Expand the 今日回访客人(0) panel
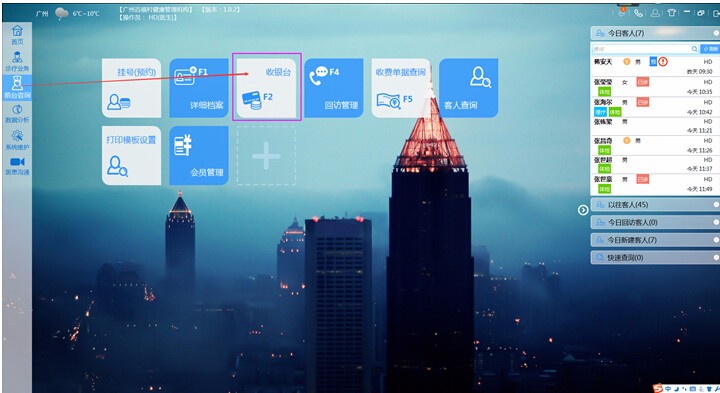This screenshot has width=720, height=393. point(655,222)
